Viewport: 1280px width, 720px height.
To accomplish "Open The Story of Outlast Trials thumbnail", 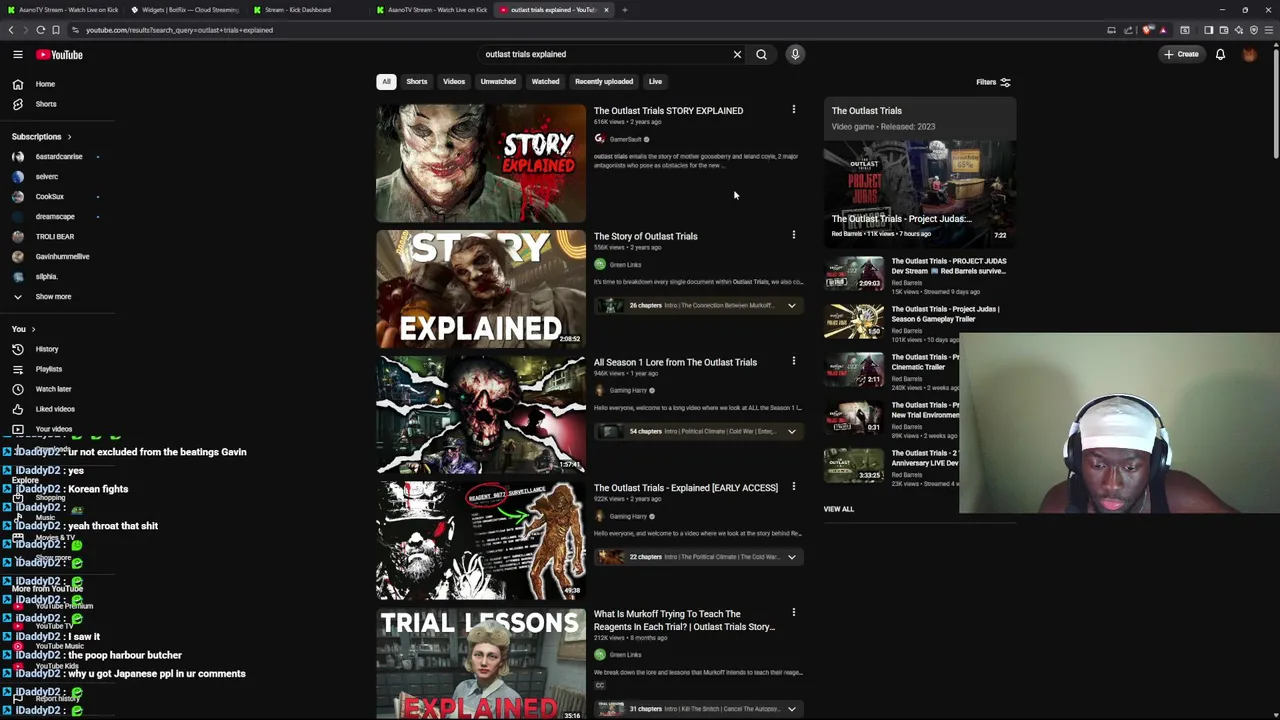I will (x=481, y=289).
